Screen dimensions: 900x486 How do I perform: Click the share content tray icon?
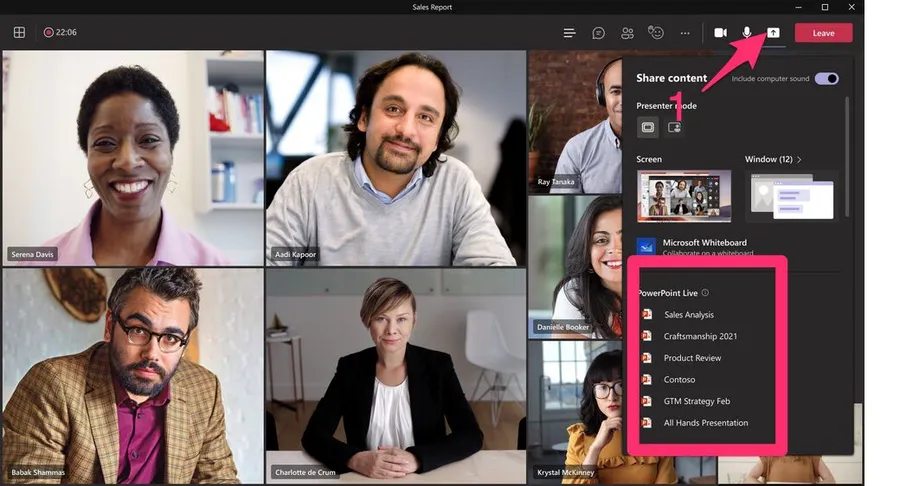click(773, 33)
